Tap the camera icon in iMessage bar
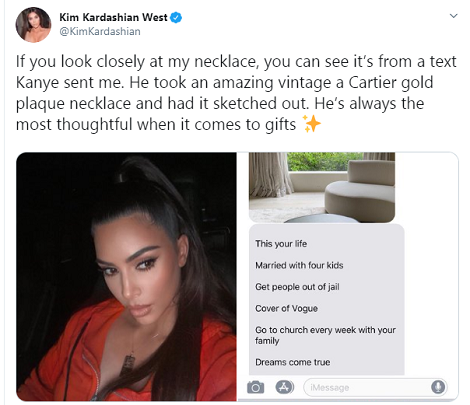 255,387
